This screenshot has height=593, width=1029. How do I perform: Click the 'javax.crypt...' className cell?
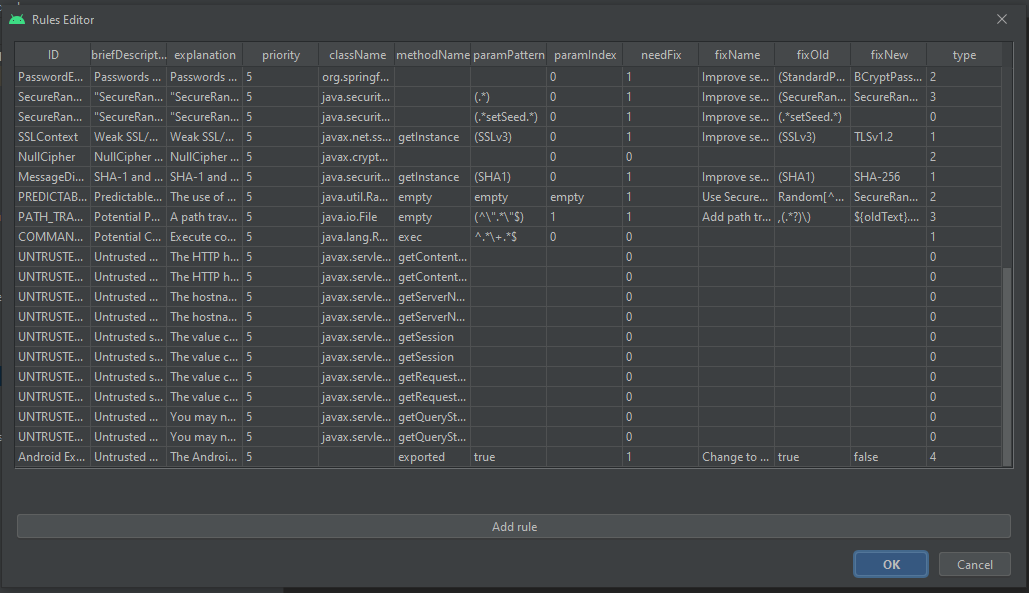click(x=357, y=157)
